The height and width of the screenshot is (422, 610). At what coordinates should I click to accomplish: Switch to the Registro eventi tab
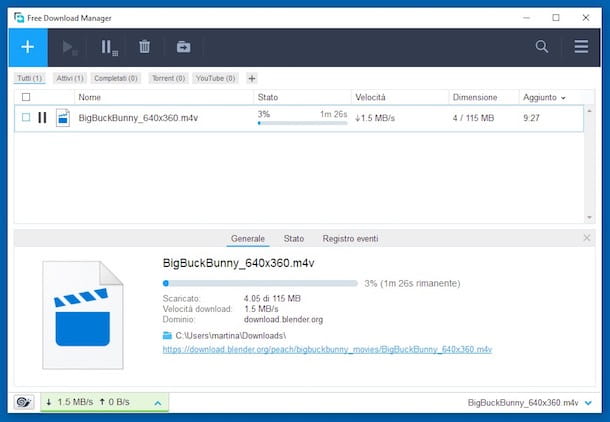tap(350, 239)
